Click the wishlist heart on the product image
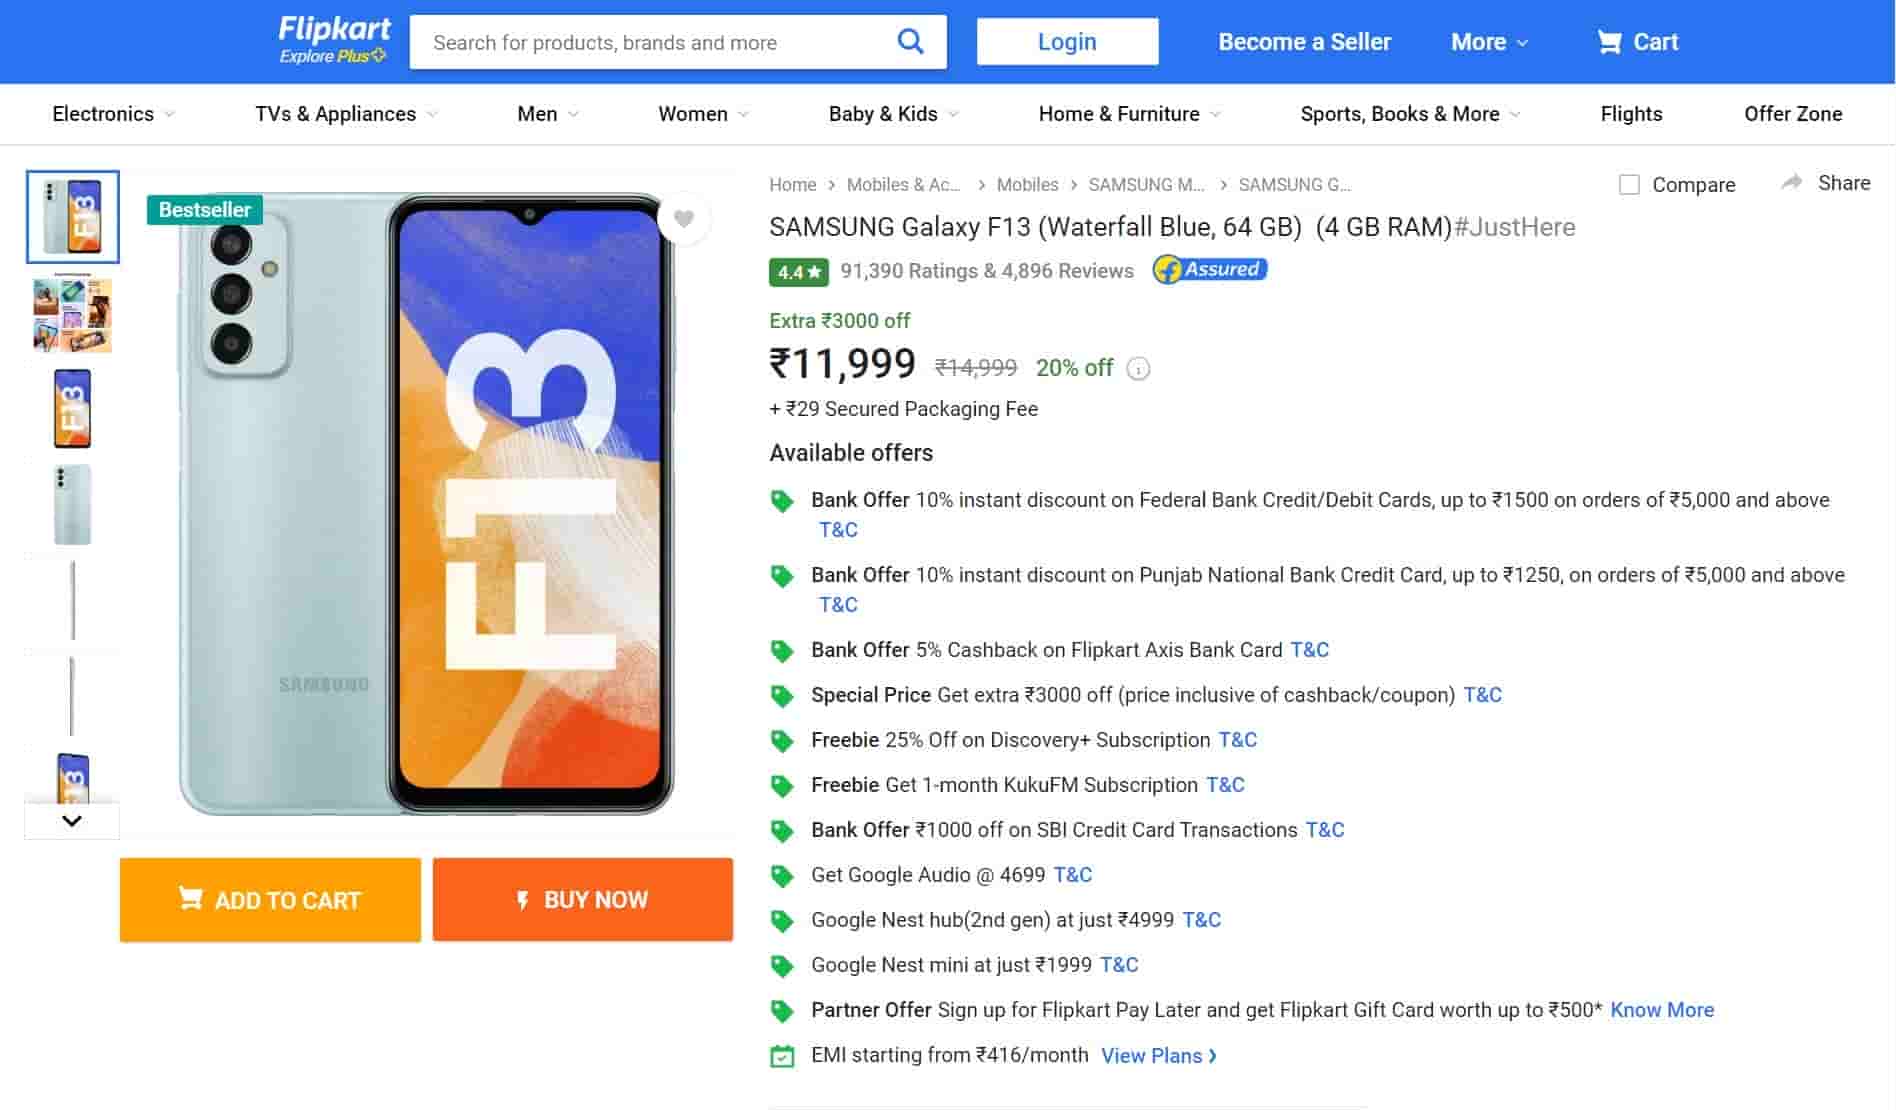 (684, 218)
